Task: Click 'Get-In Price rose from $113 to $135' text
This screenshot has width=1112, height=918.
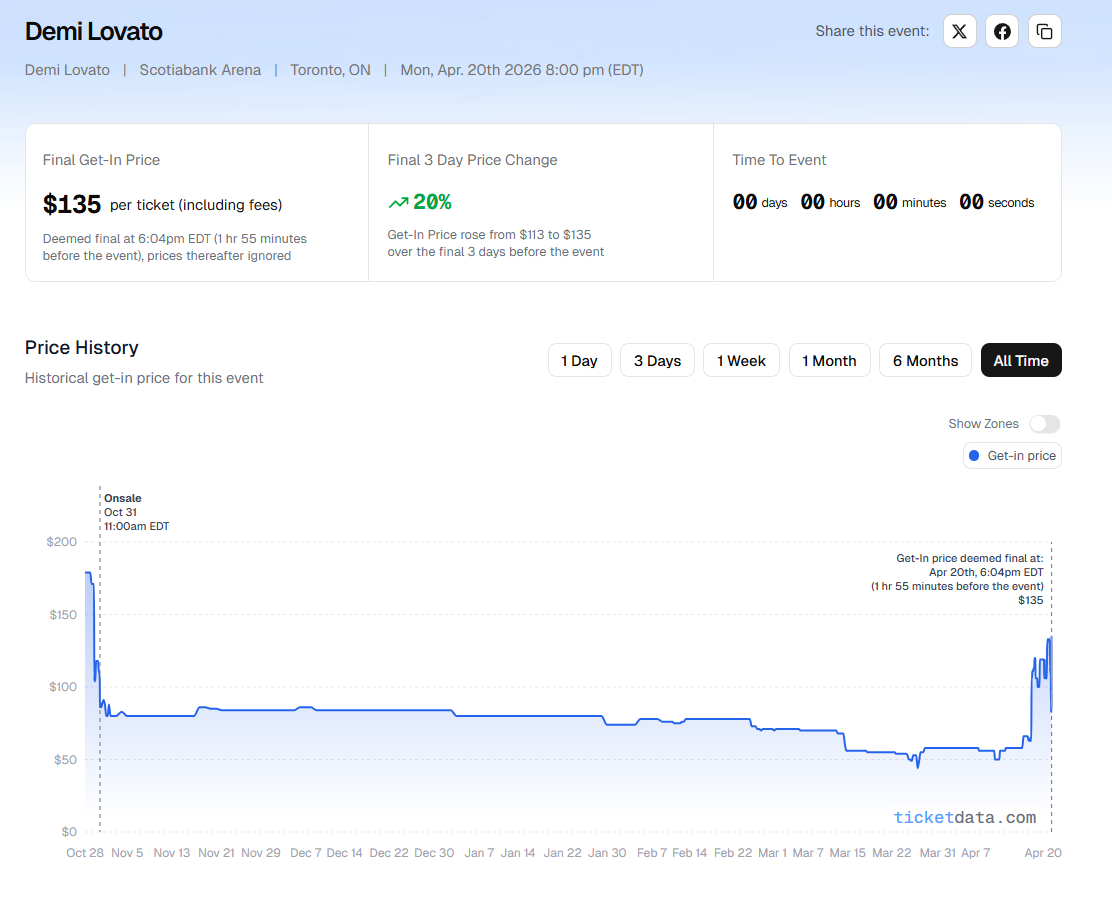Action: pos(489,235)
